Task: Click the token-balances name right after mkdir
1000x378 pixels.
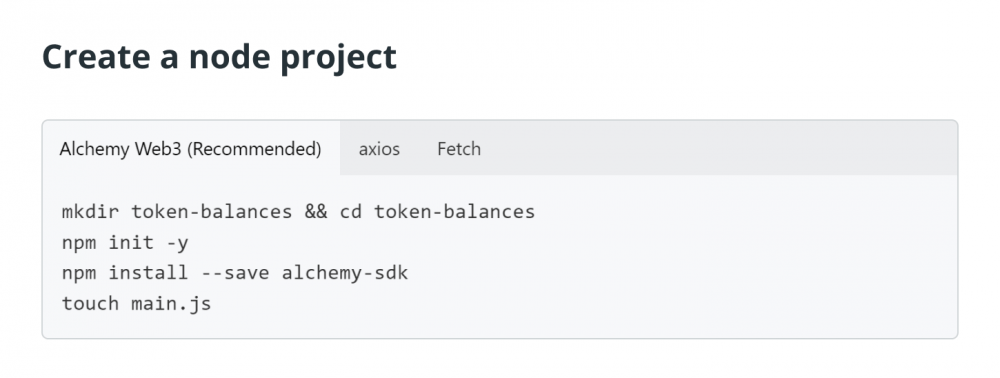Action: pyautogui.click(x=212, y=212)
